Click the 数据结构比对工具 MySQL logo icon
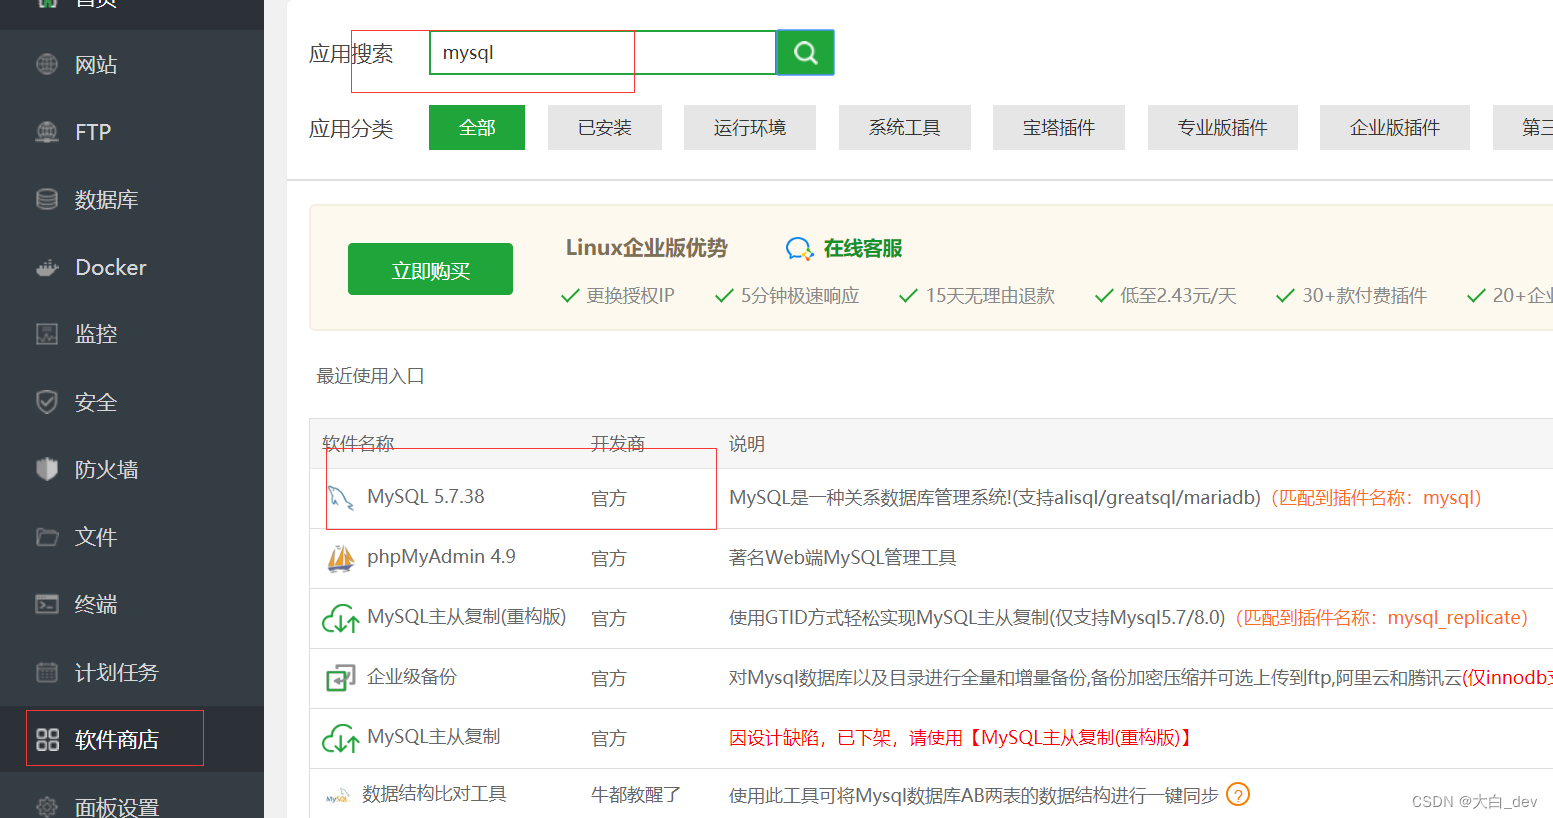This screenshot has height=818, width=1553. [338, 797]
